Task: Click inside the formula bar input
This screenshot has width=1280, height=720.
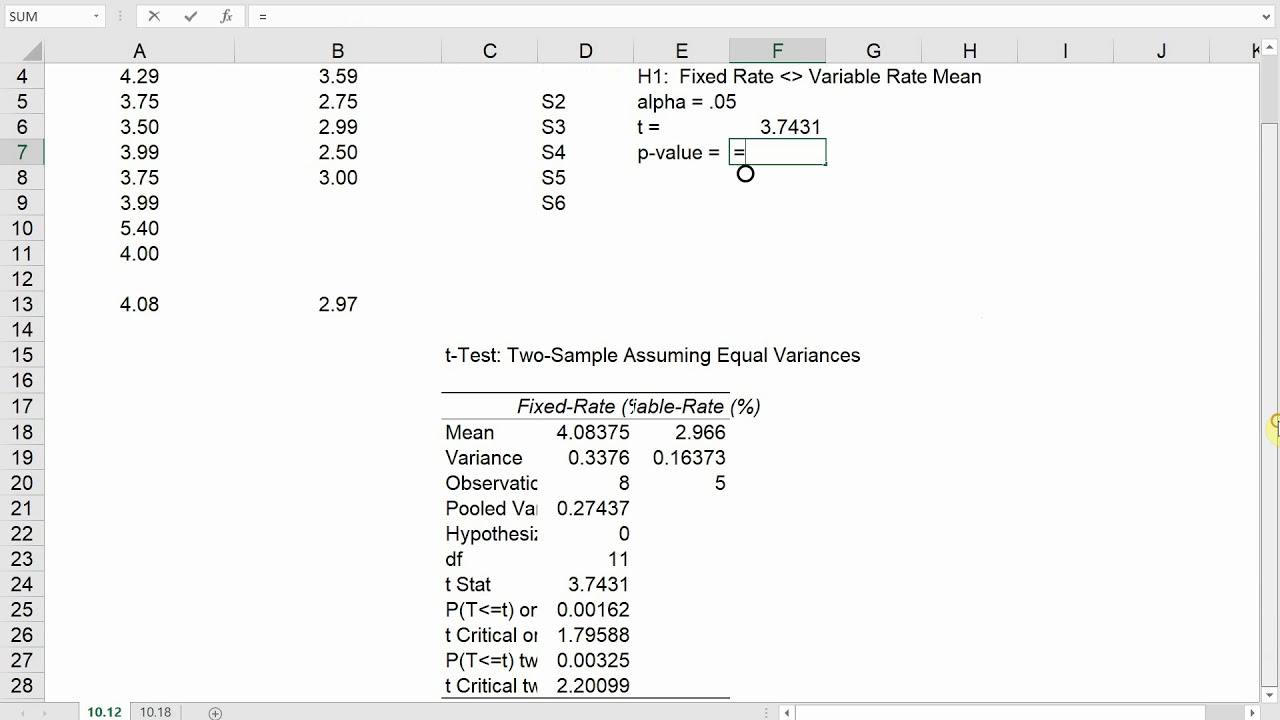Action: [700, 16]
